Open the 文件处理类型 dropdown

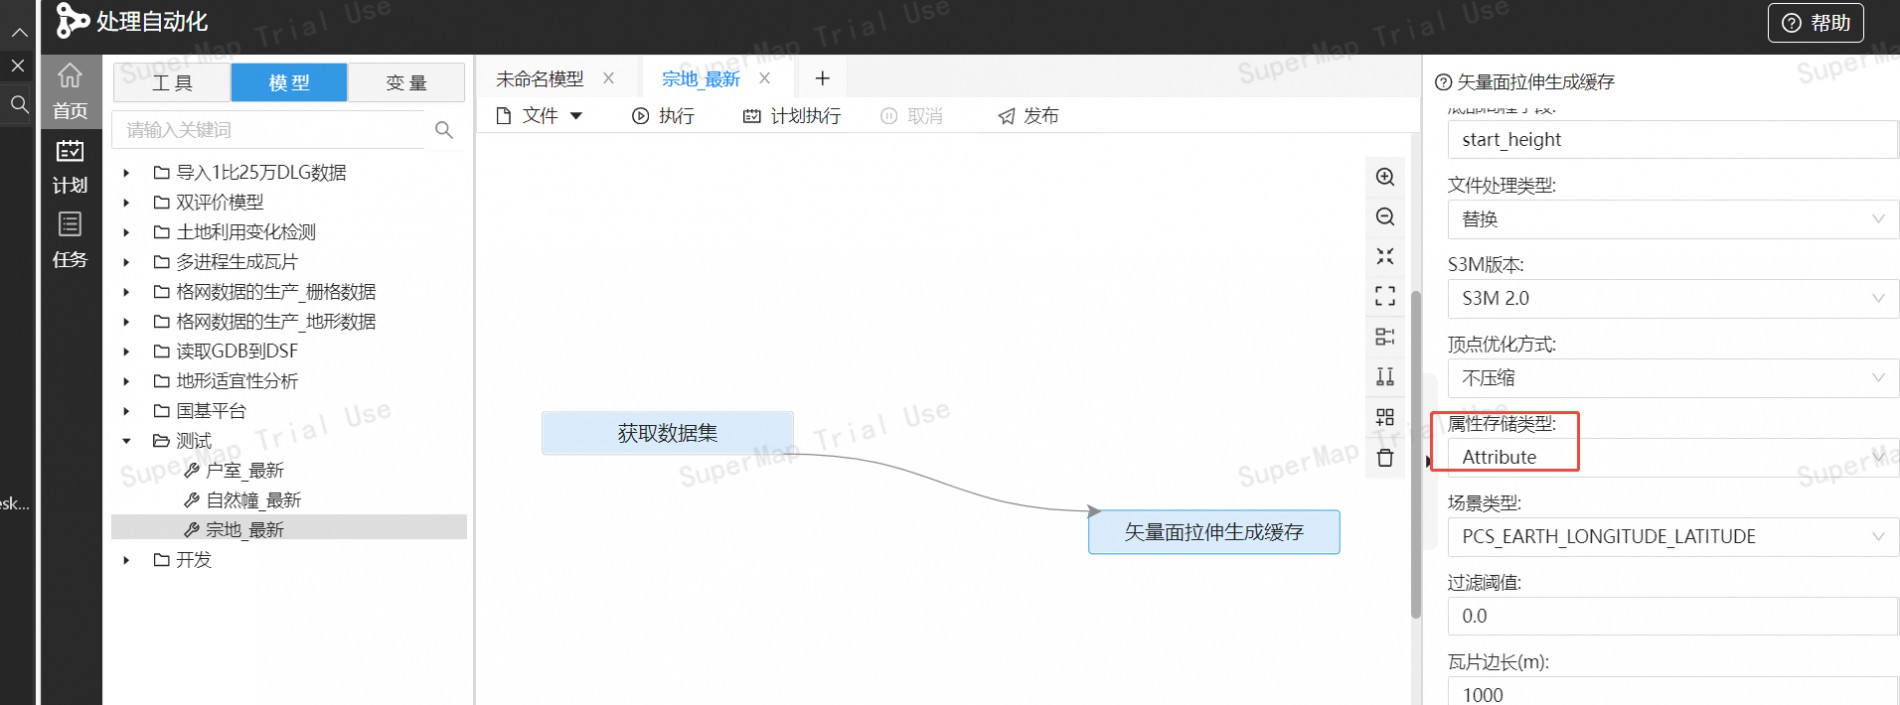pos(1671,219)
